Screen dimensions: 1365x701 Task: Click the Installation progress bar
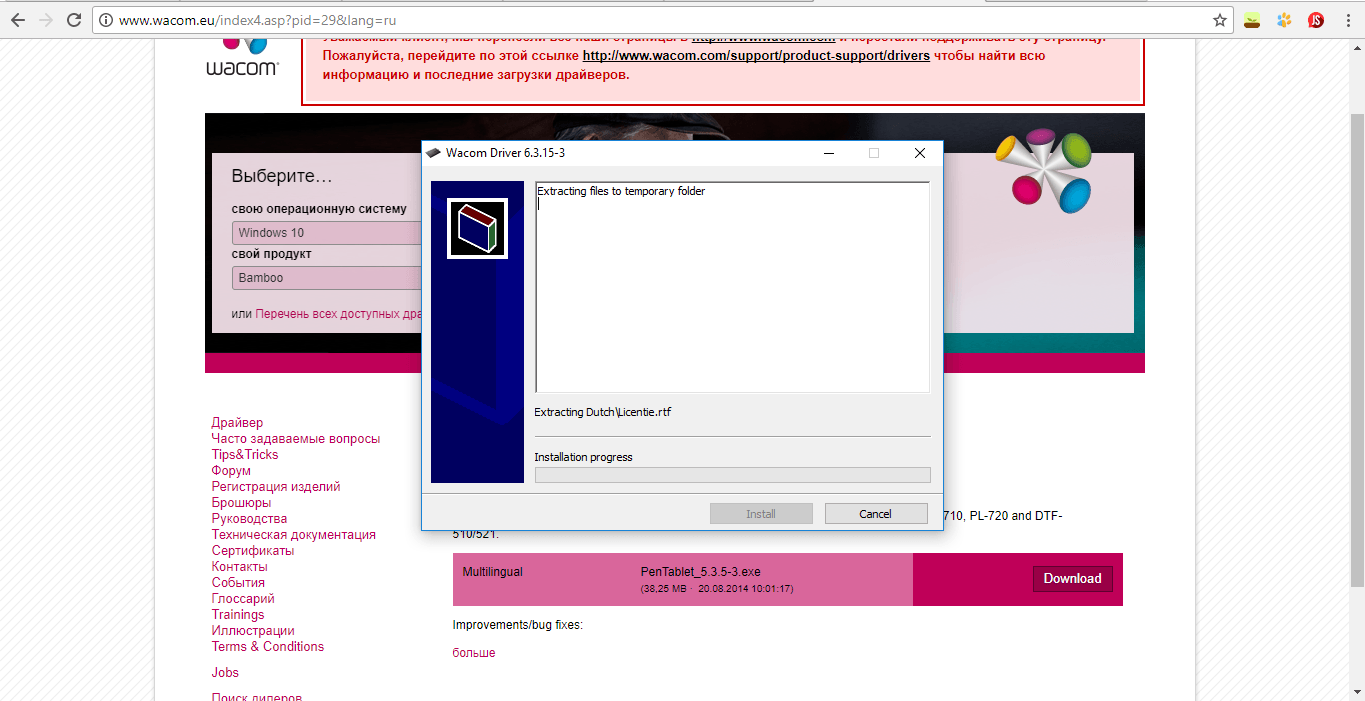point(732,475)
